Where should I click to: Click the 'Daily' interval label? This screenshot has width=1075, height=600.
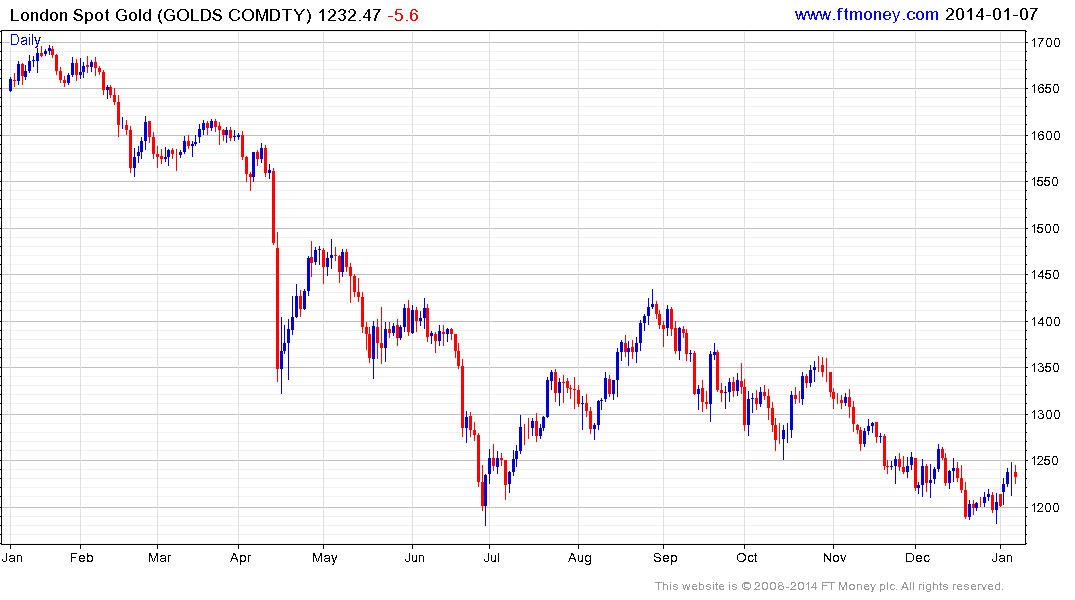[x=25, y=40]
